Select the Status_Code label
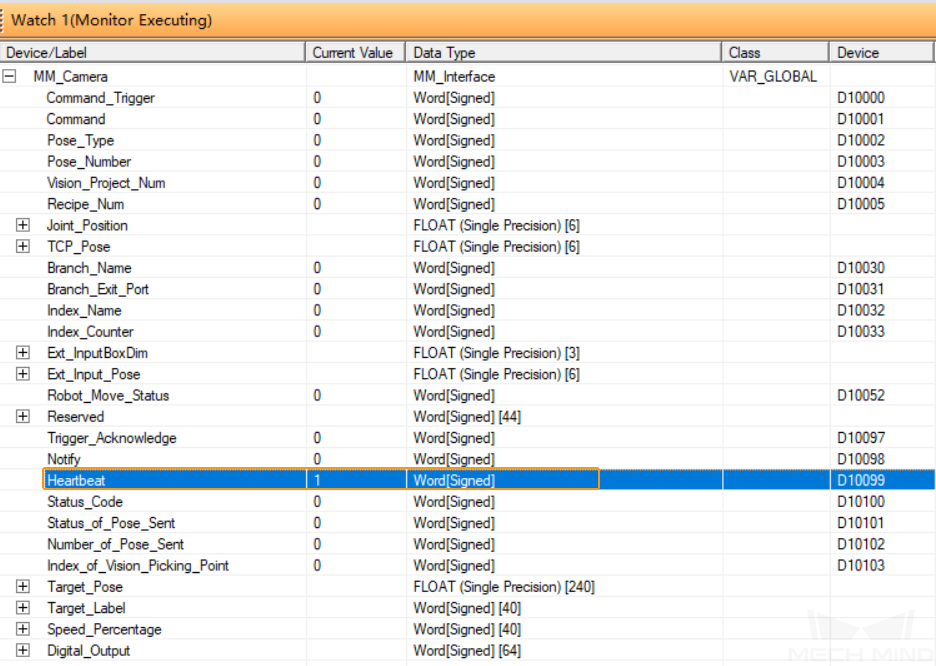Viewport: 936px width, 666px height. point(85,502)
